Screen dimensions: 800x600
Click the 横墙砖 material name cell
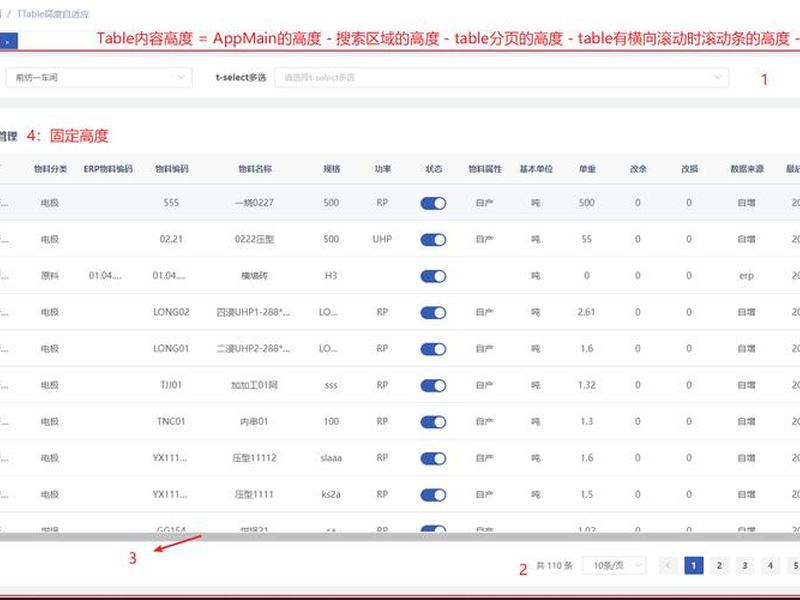click(x=254, y=276)
